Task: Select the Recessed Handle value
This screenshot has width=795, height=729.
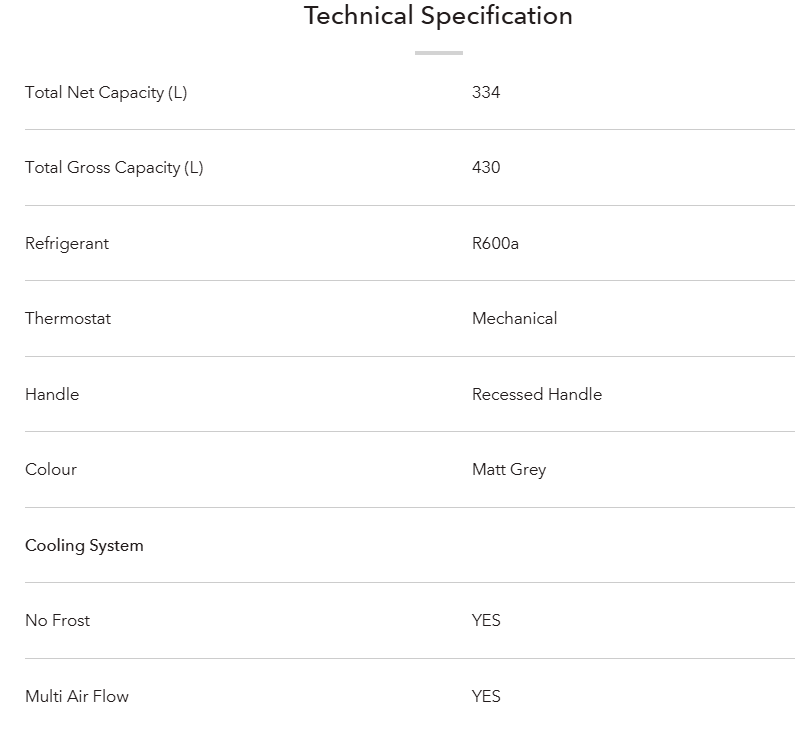Action: pos(537,395)
